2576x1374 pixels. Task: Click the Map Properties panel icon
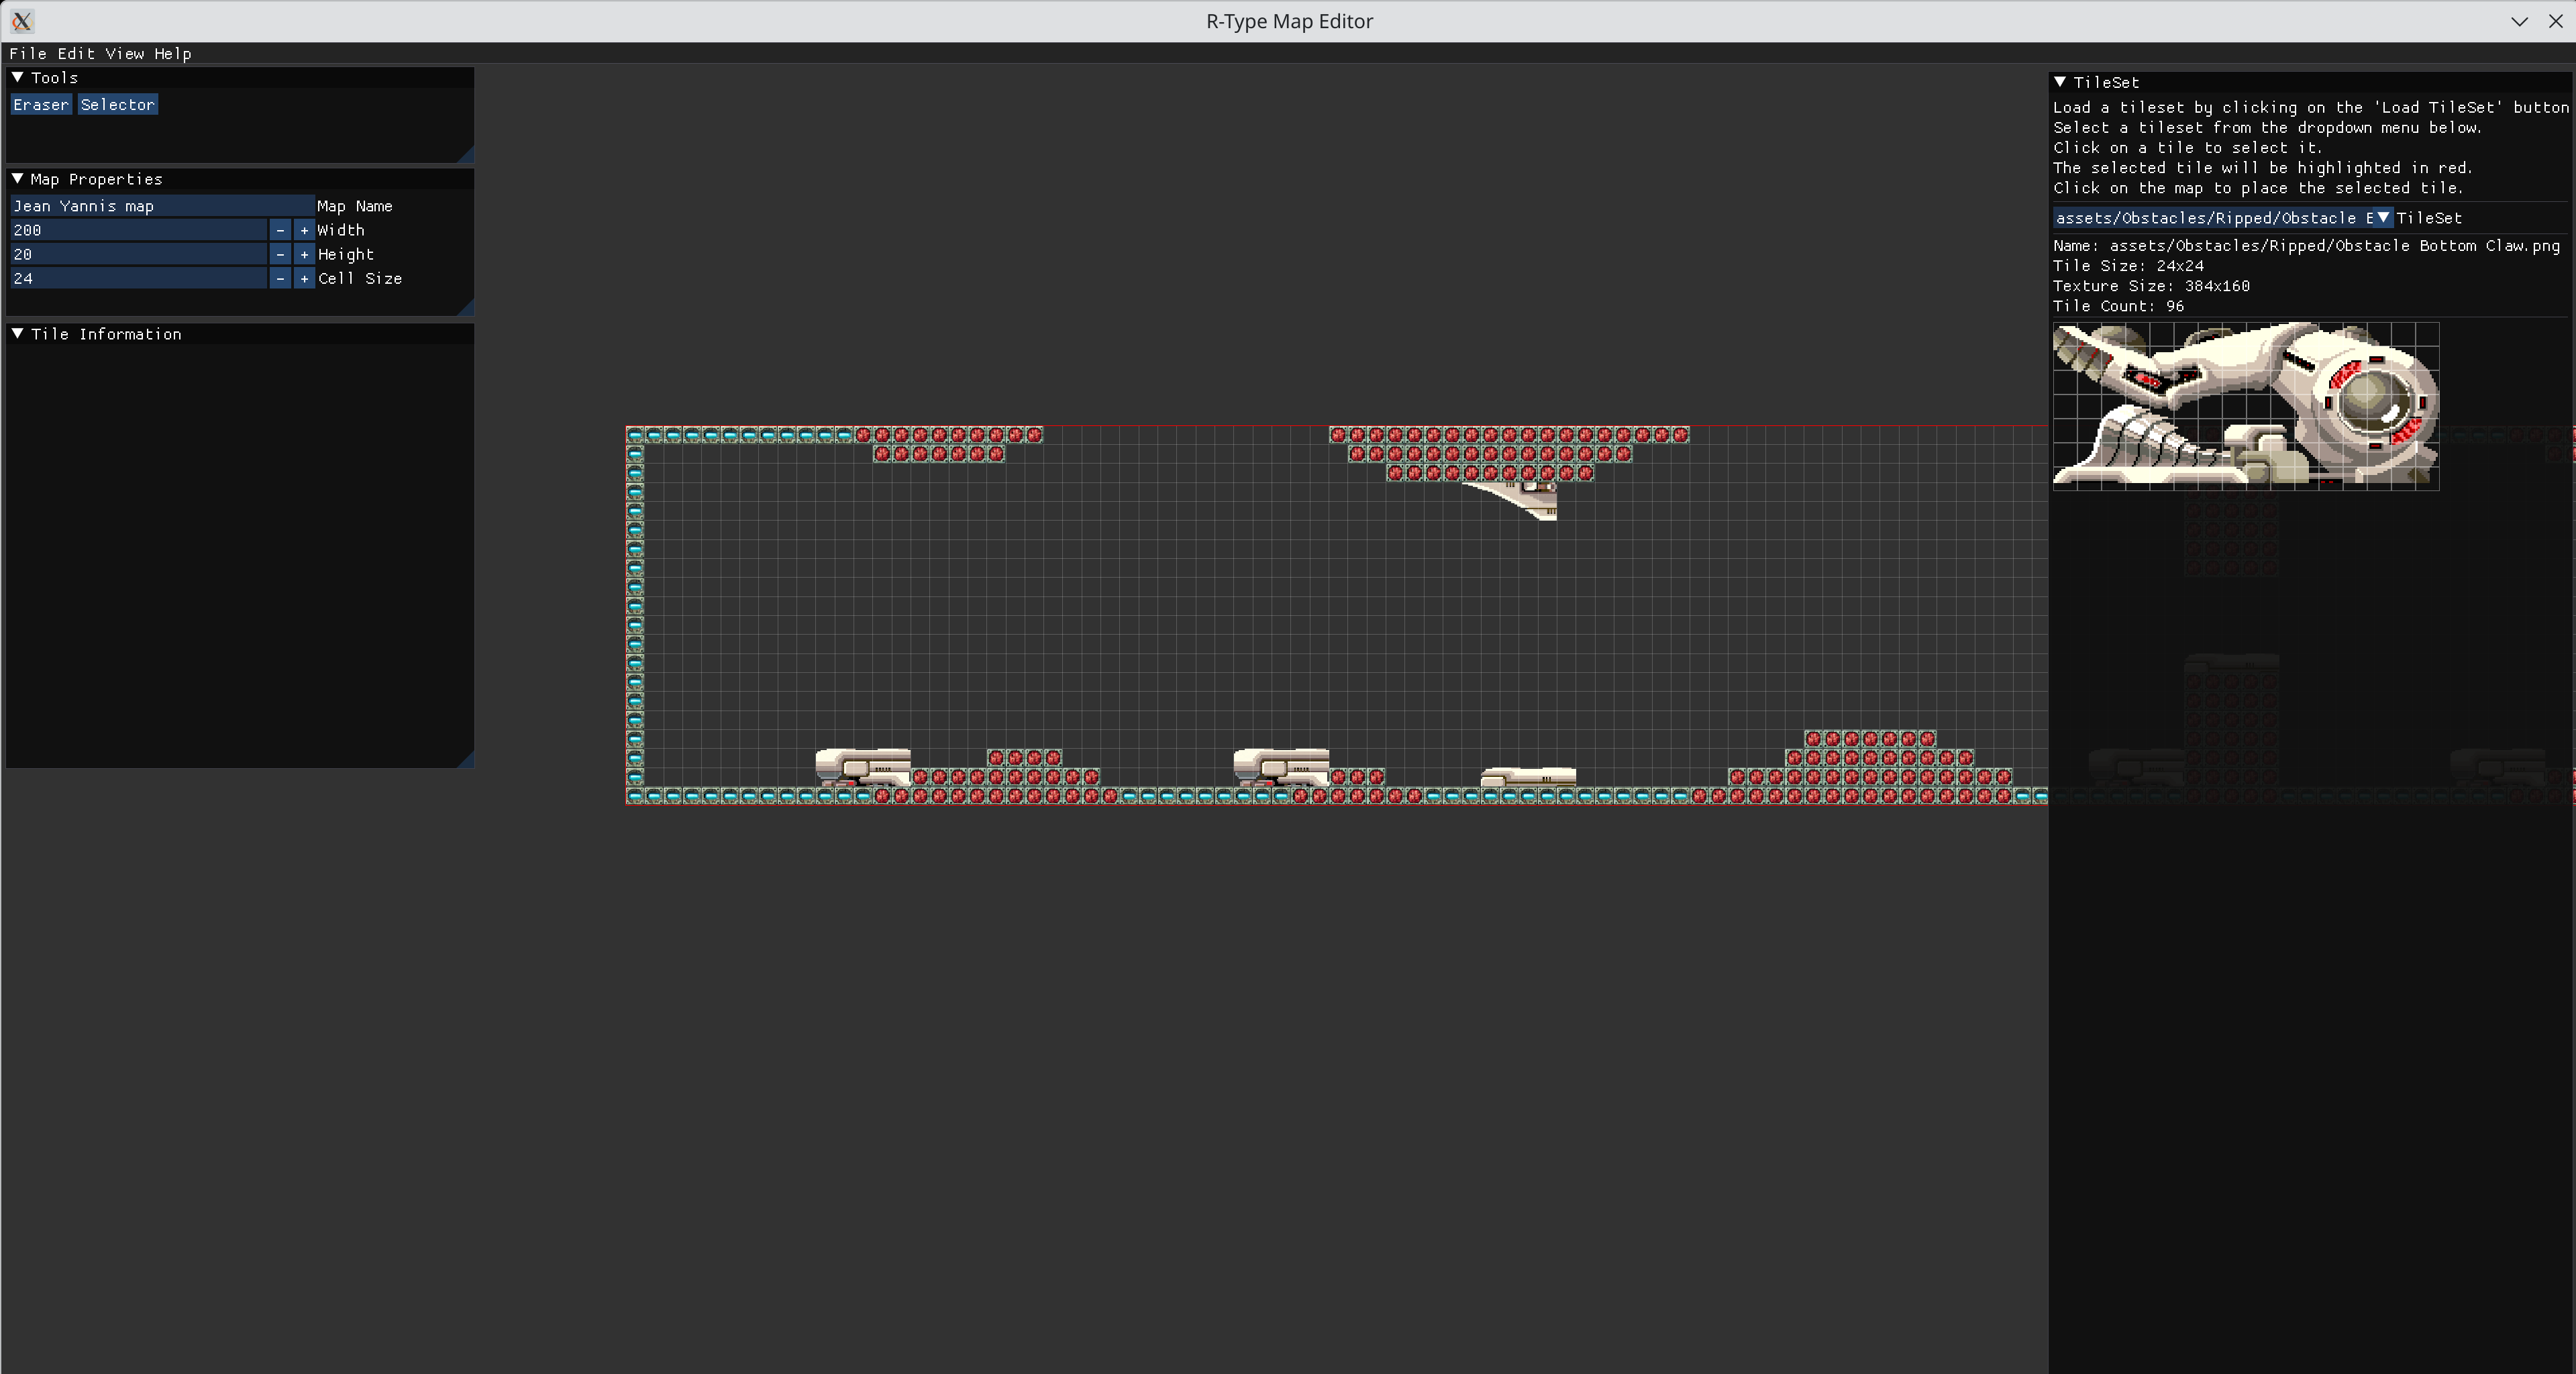click(x=17, y=177)
